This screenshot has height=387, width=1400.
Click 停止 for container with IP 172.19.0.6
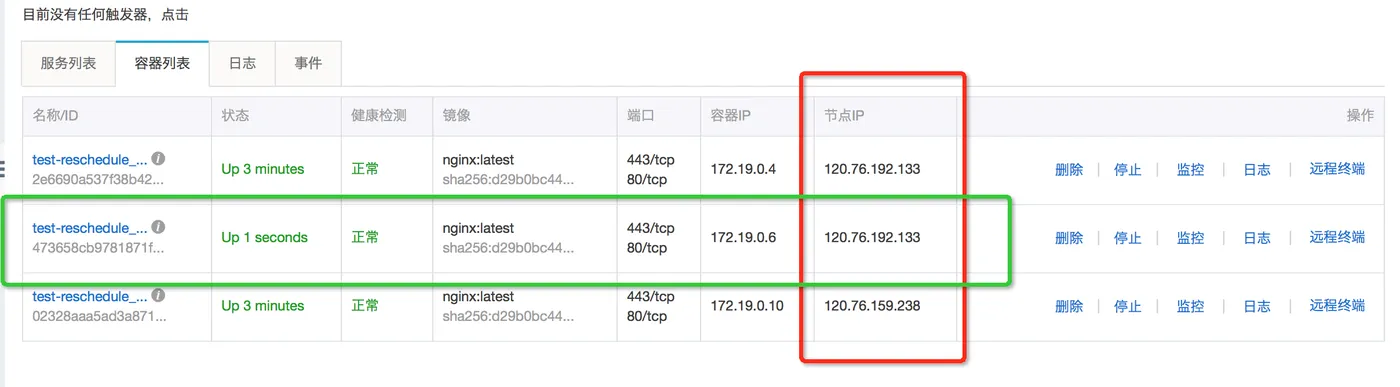coord(1128,238)
